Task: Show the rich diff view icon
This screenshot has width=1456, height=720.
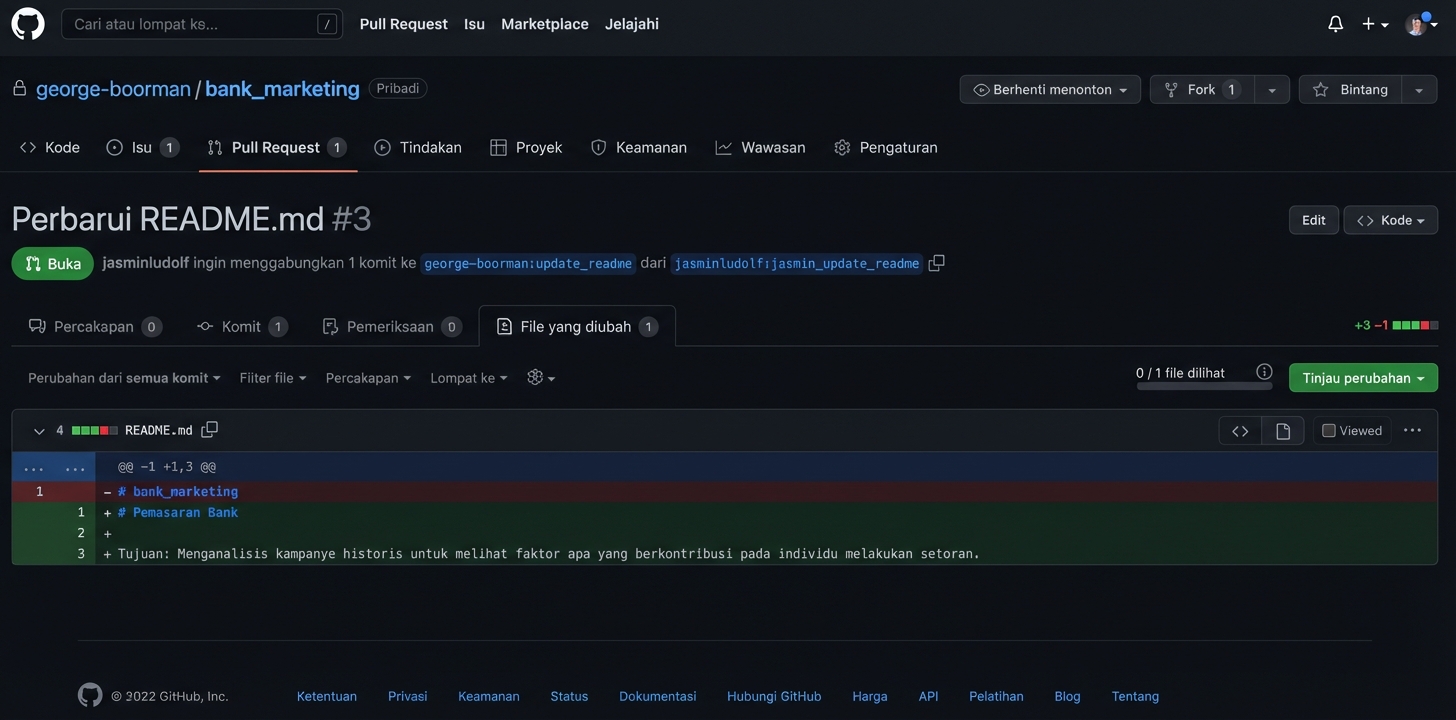Action: [1283, 431]
